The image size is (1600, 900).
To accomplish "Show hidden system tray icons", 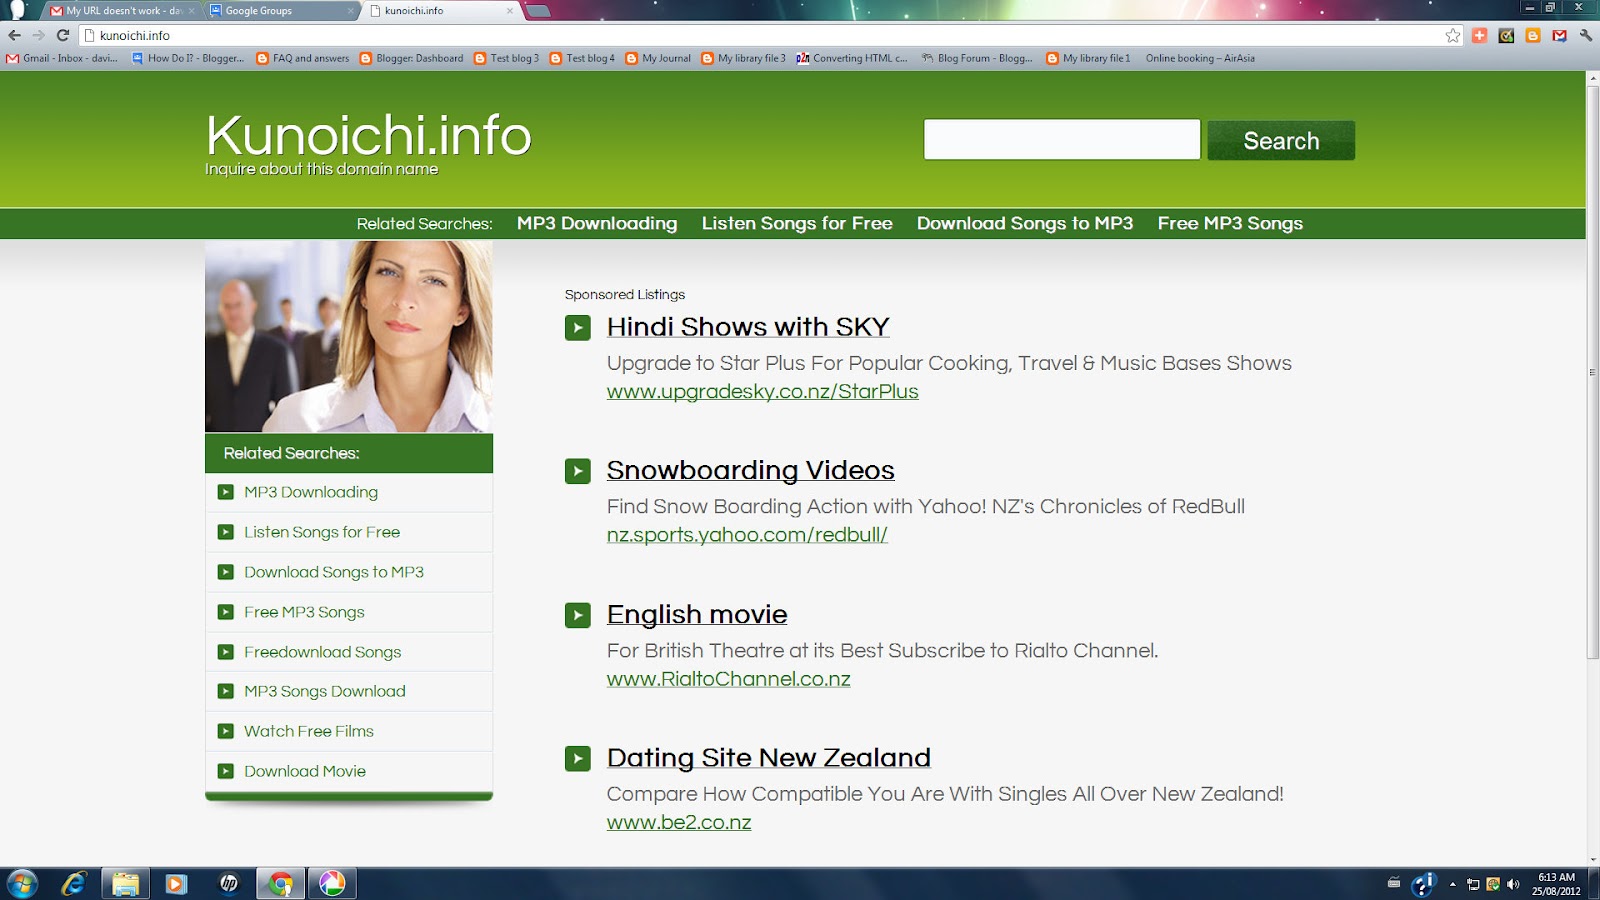I will click(1453, 884).
